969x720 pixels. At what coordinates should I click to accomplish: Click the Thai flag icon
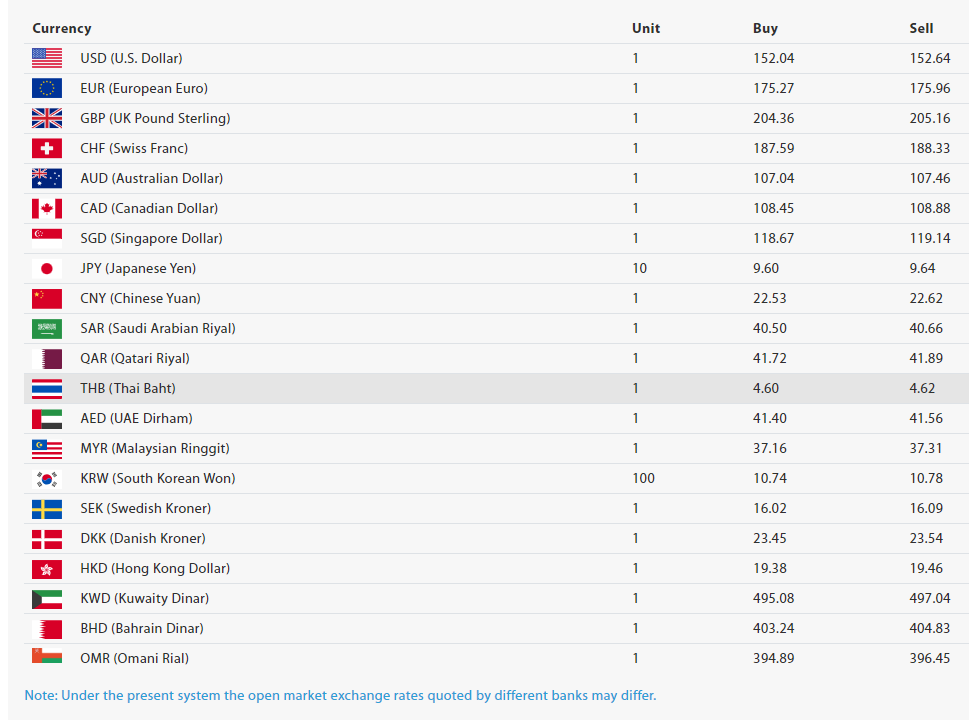(x=47, y=389)
